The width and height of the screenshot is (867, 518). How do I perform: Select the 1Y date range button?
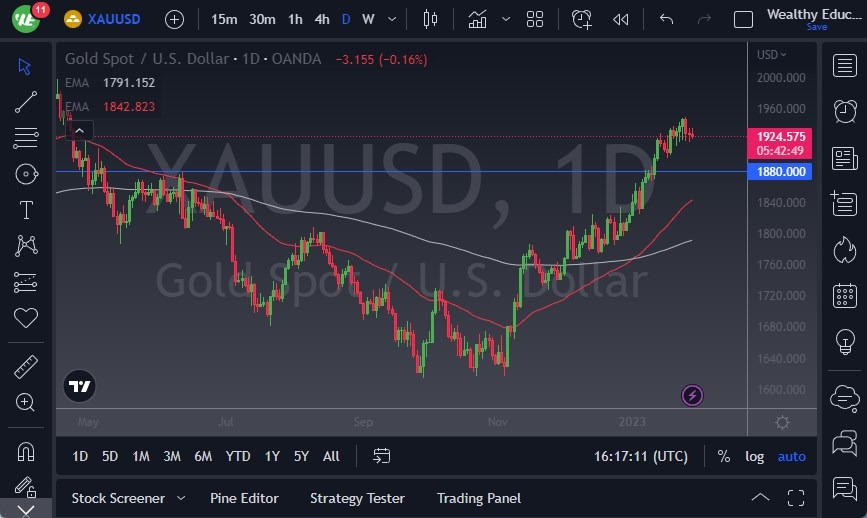(x=272, y=456)
